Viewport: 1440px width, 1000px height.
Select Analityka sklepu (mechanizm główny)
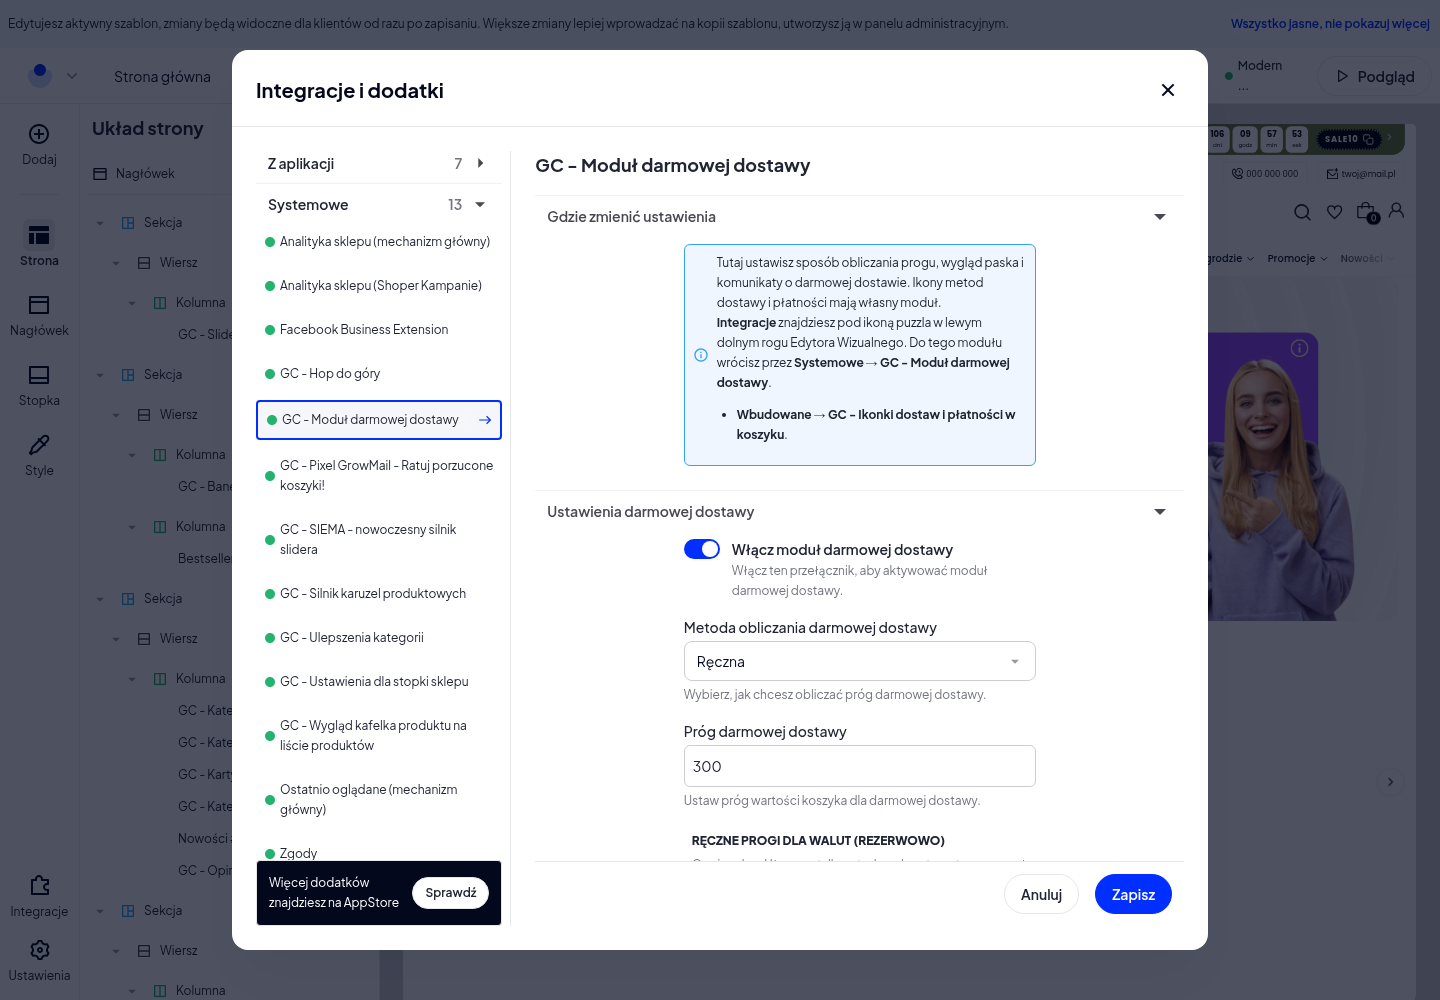tap(378, 242)
